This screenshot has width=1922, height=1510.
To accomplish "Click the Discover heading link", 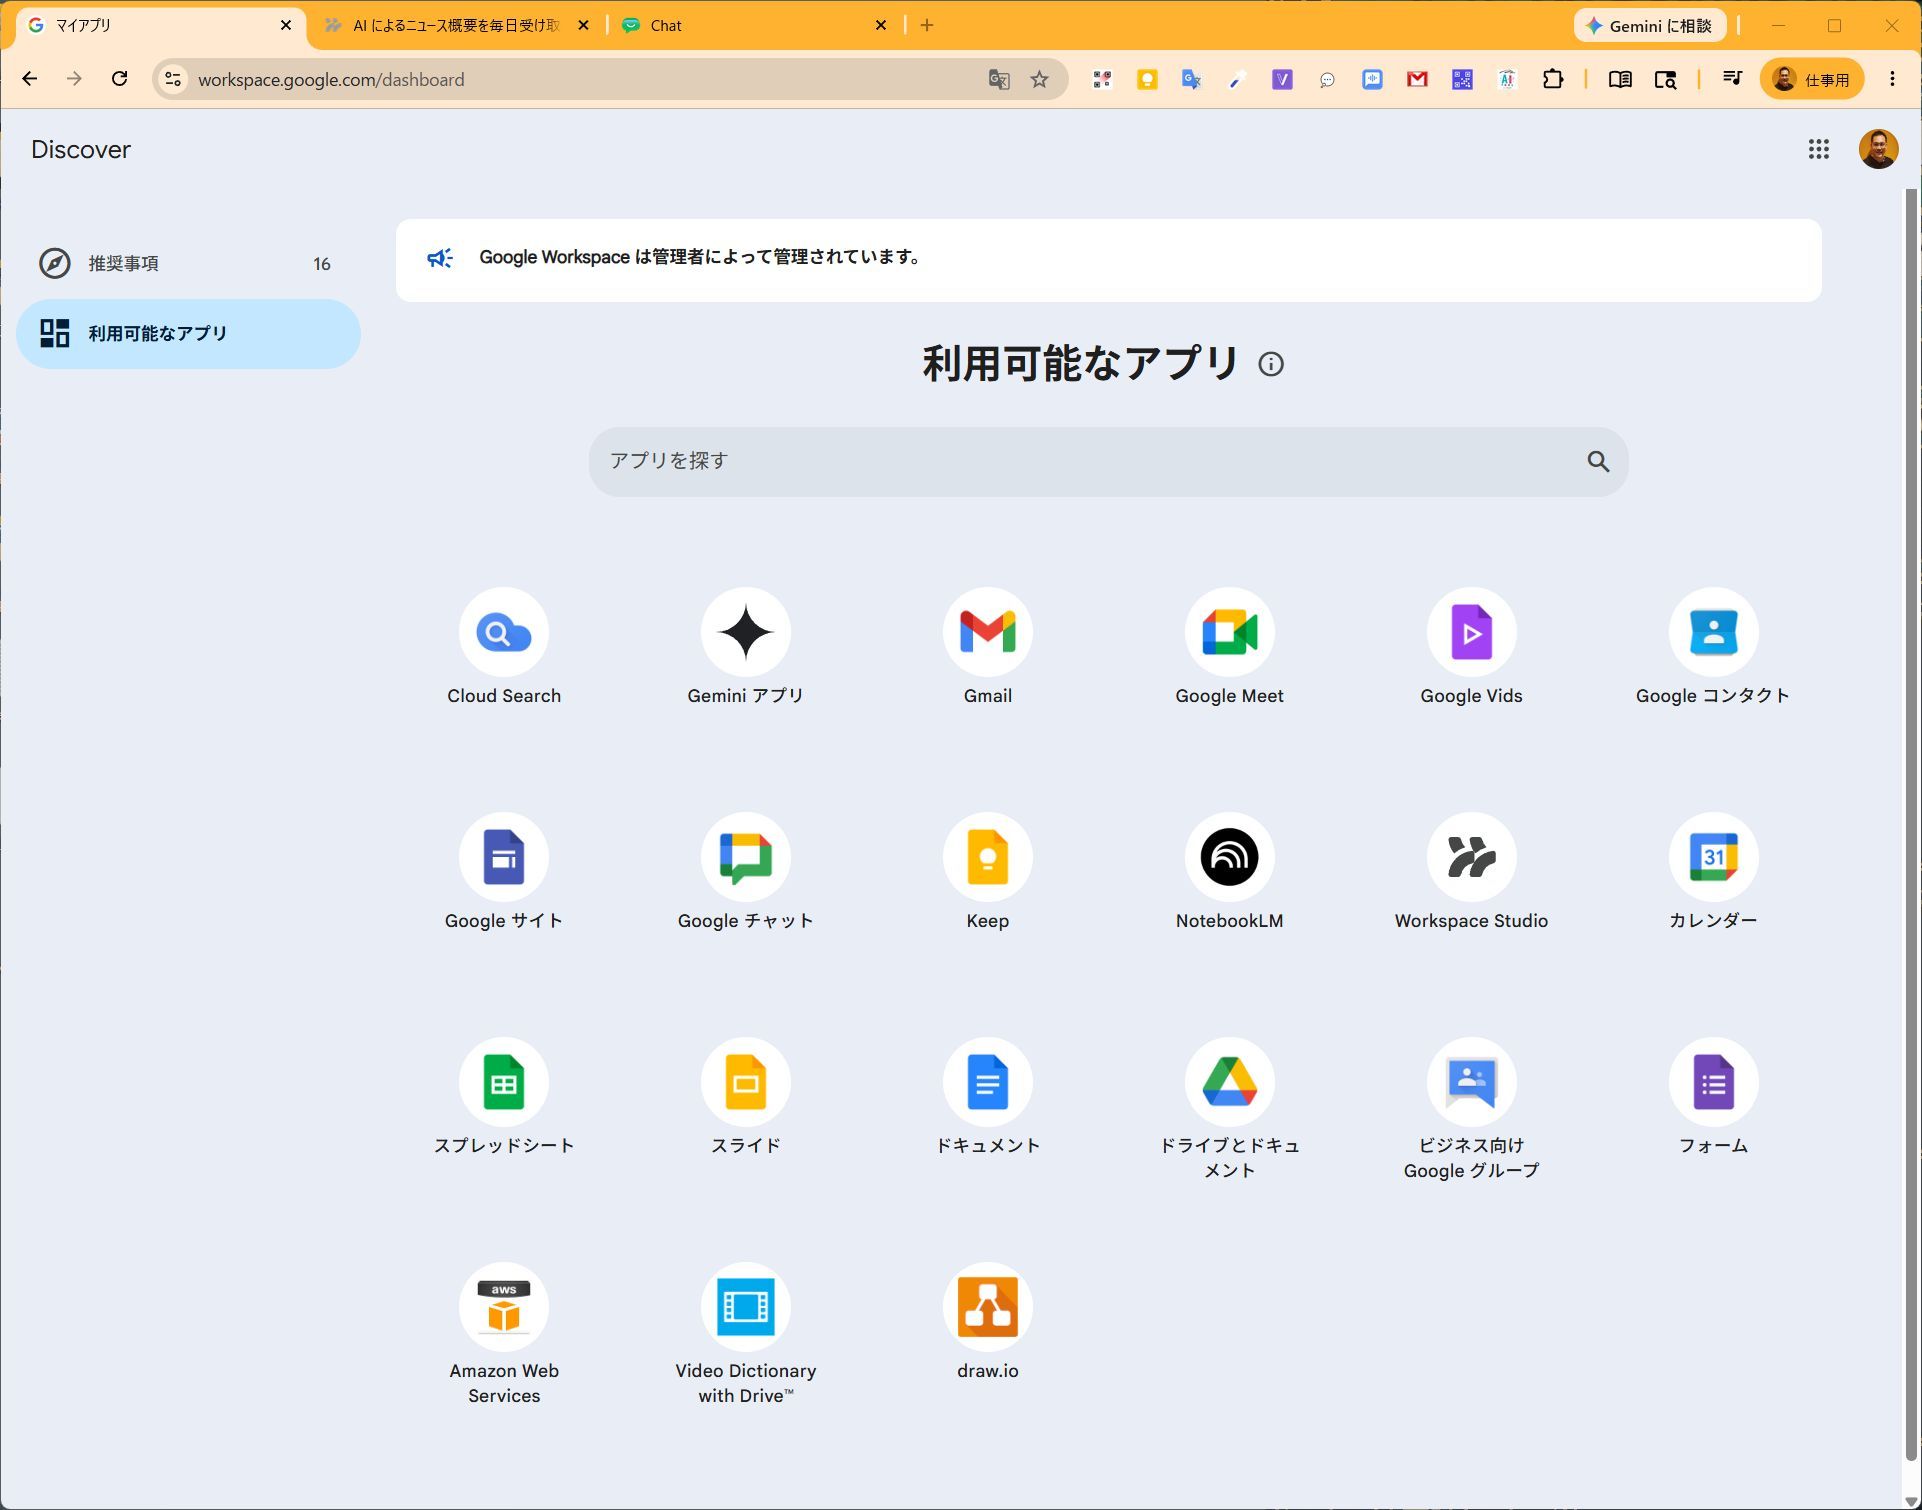I will (x=81, y=149).
